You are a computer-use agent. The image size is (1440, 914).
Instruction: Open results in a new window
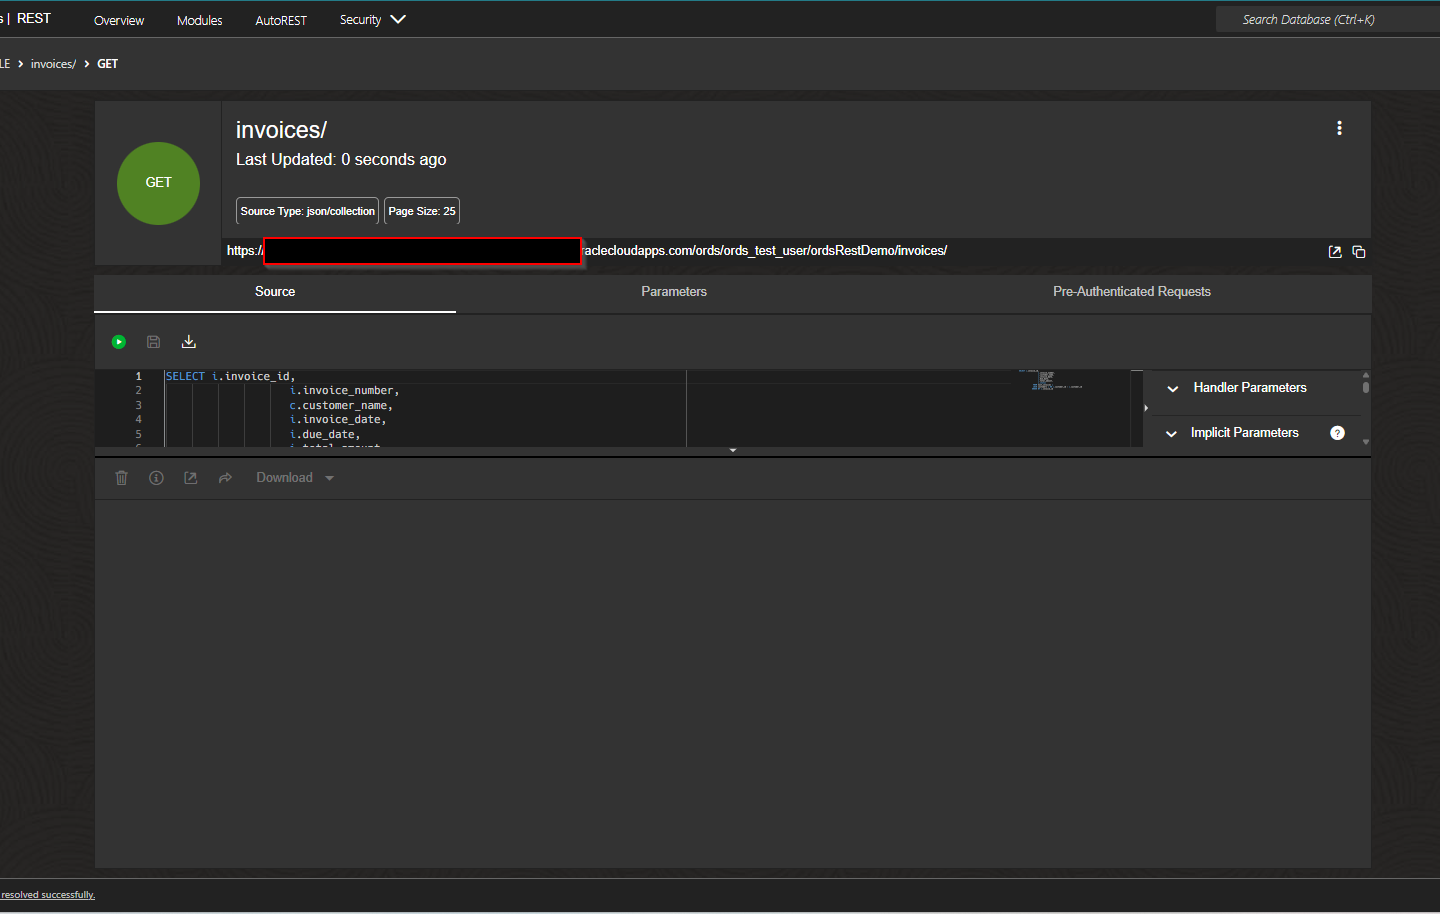[190, 477]
